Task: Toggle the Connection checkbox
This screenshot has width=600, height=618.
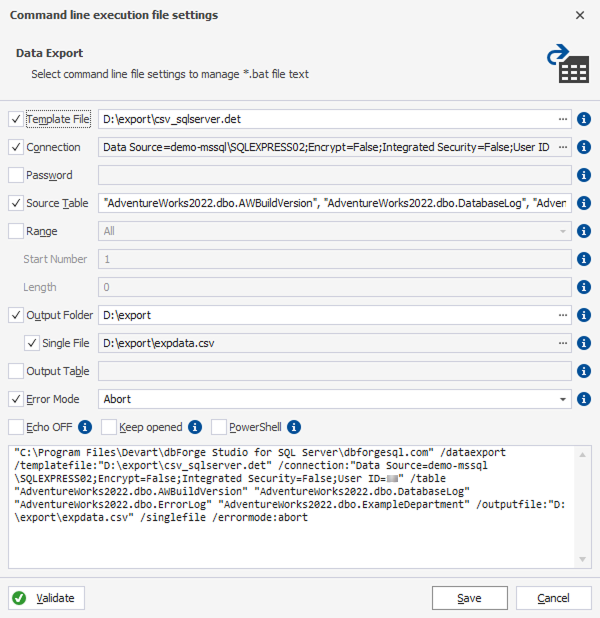Action: (x=16, y=147)
